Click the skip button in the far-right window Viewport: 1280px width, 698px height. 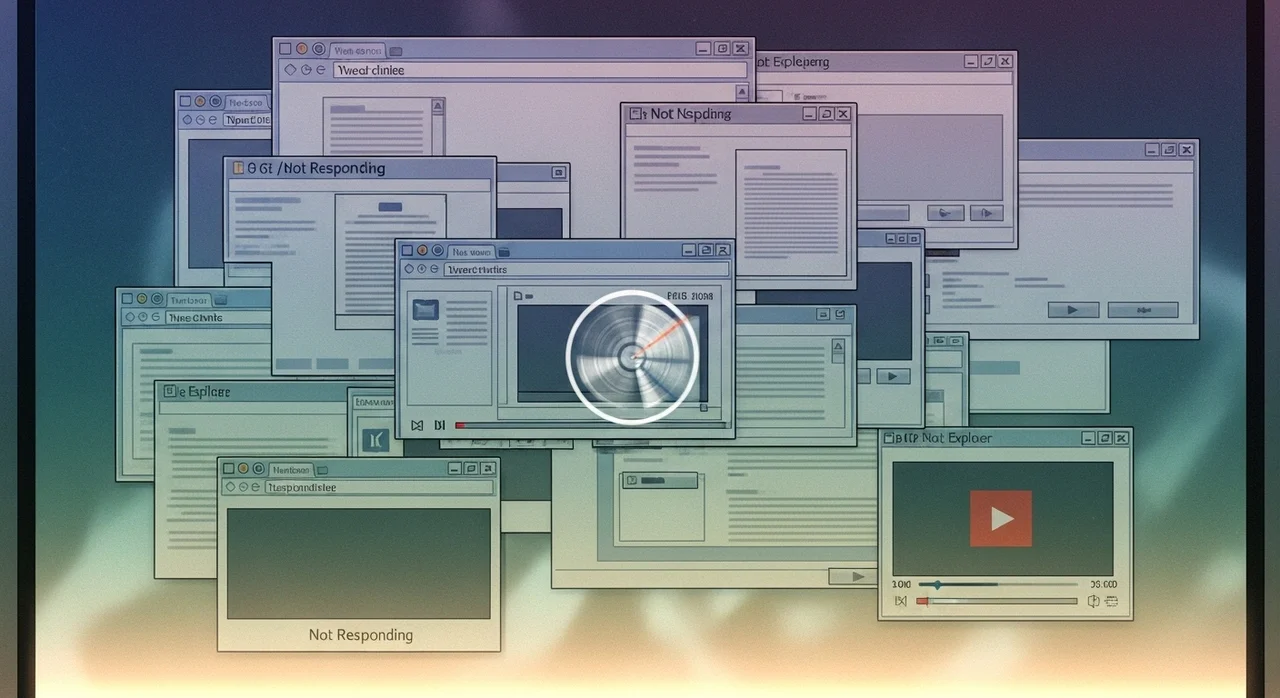point(1143,310)
